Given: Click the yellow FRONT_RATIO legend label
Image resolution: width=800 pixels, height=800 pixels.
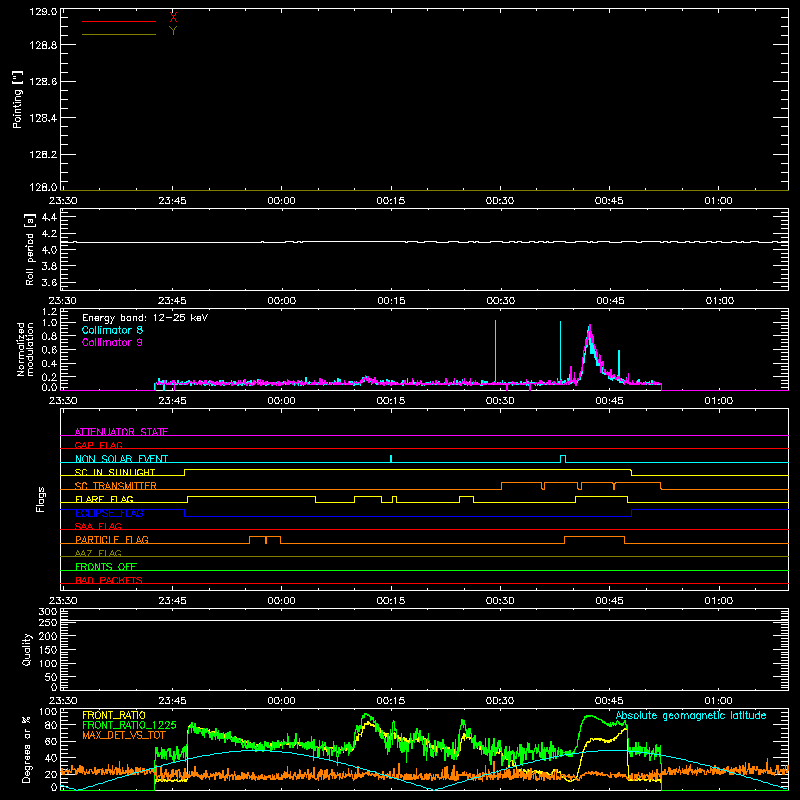Looking at the screenshot, I should click(114, 715).
